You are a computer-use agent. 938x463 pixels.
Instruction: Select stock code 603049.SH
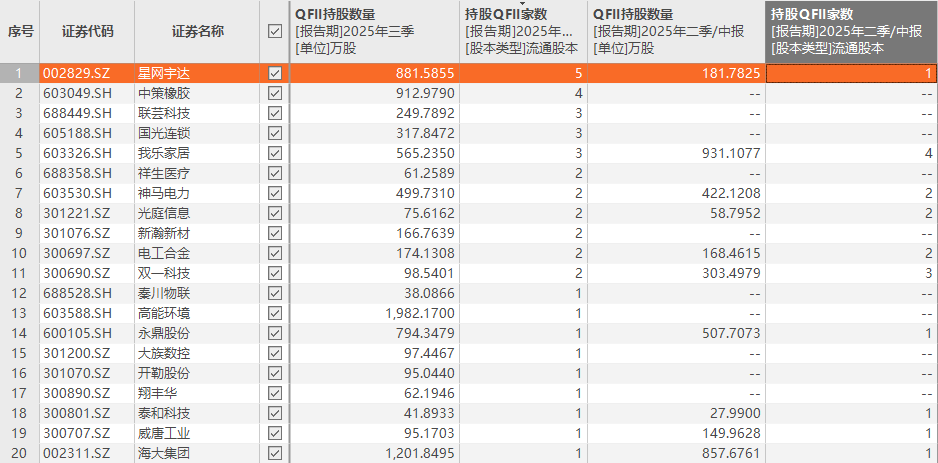point(77,93)
